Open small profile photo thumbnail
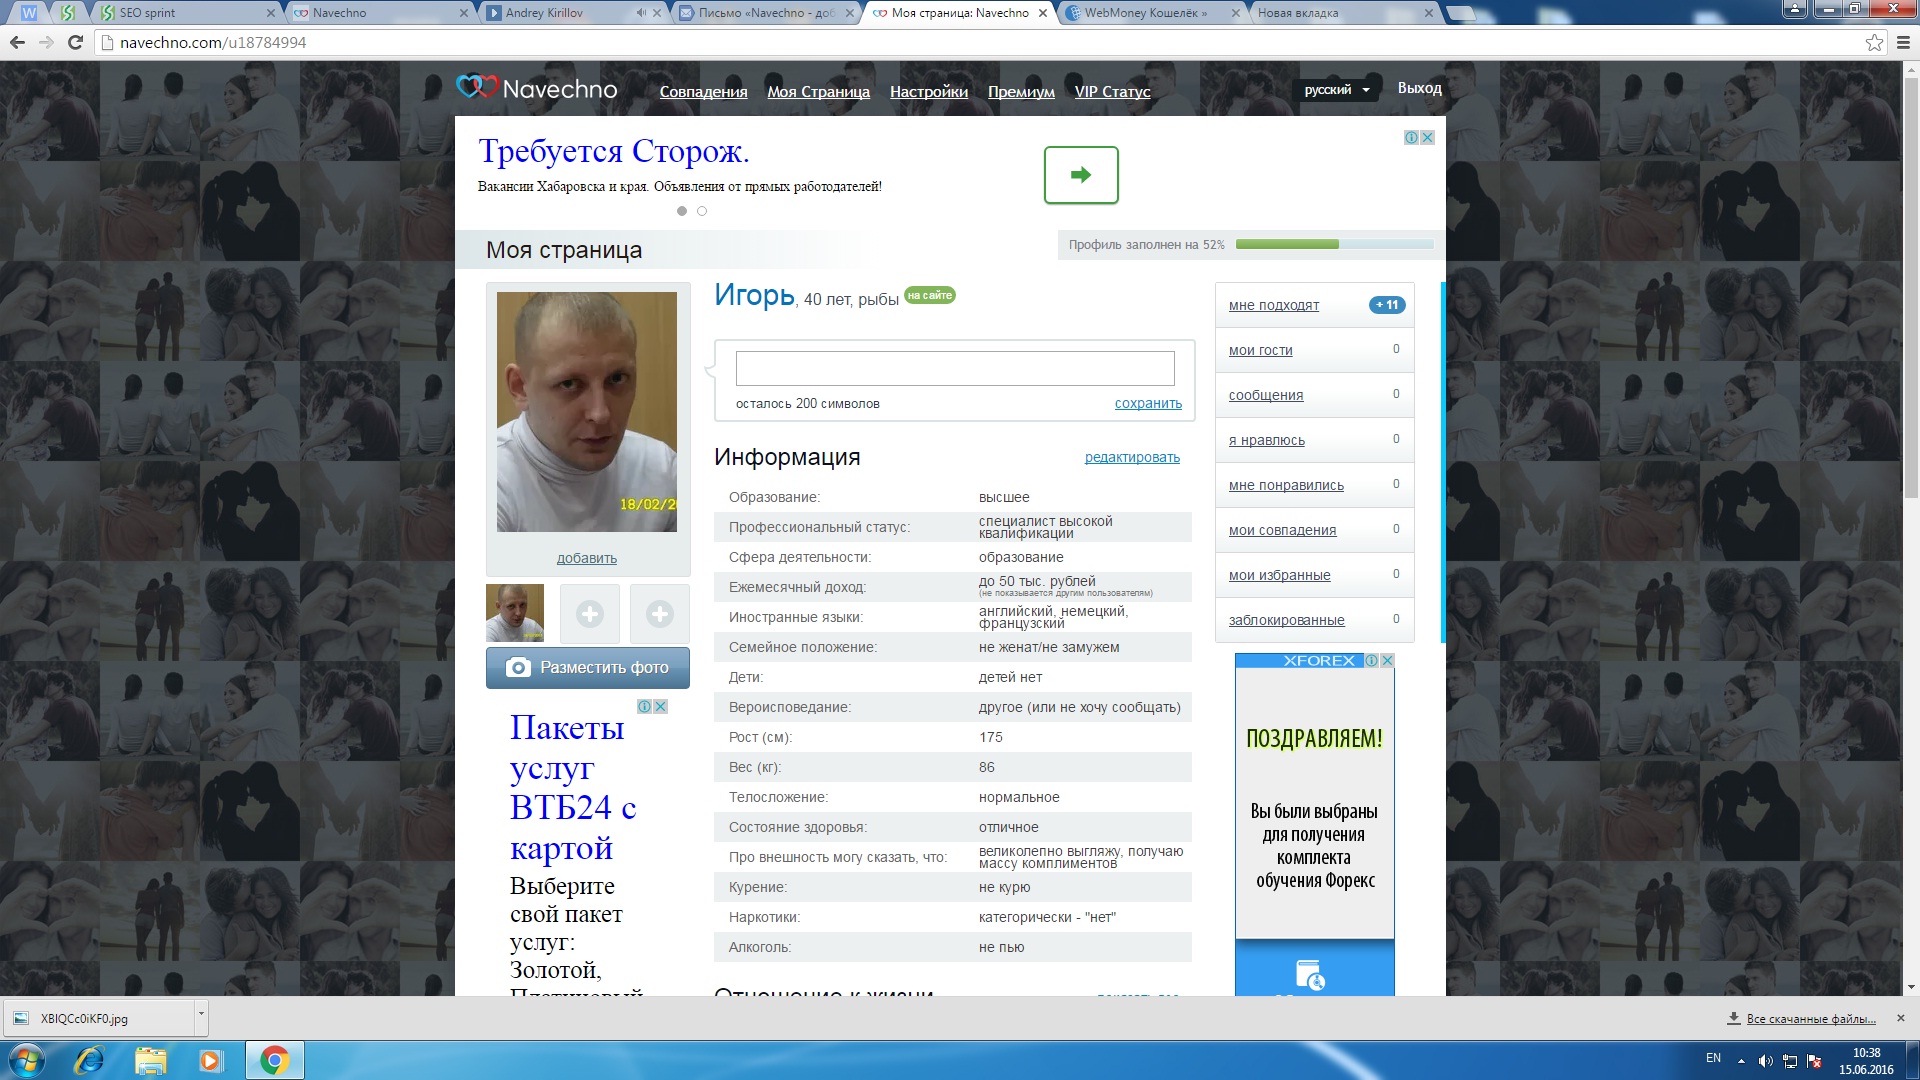 (515, 613)
